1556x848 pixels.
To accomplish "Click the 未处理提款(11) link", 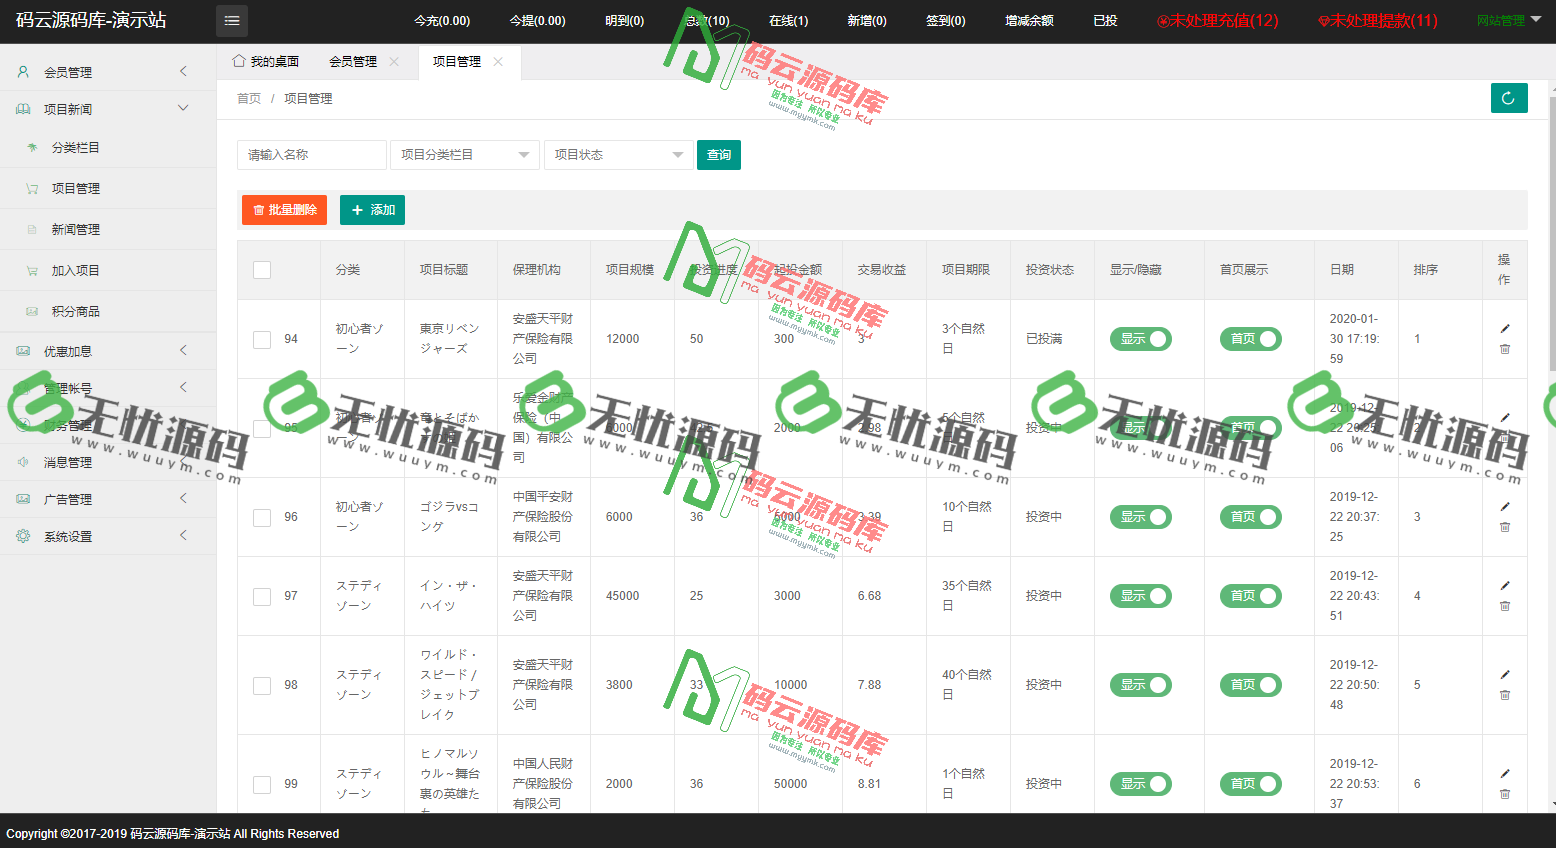I will coord(1376,20).
